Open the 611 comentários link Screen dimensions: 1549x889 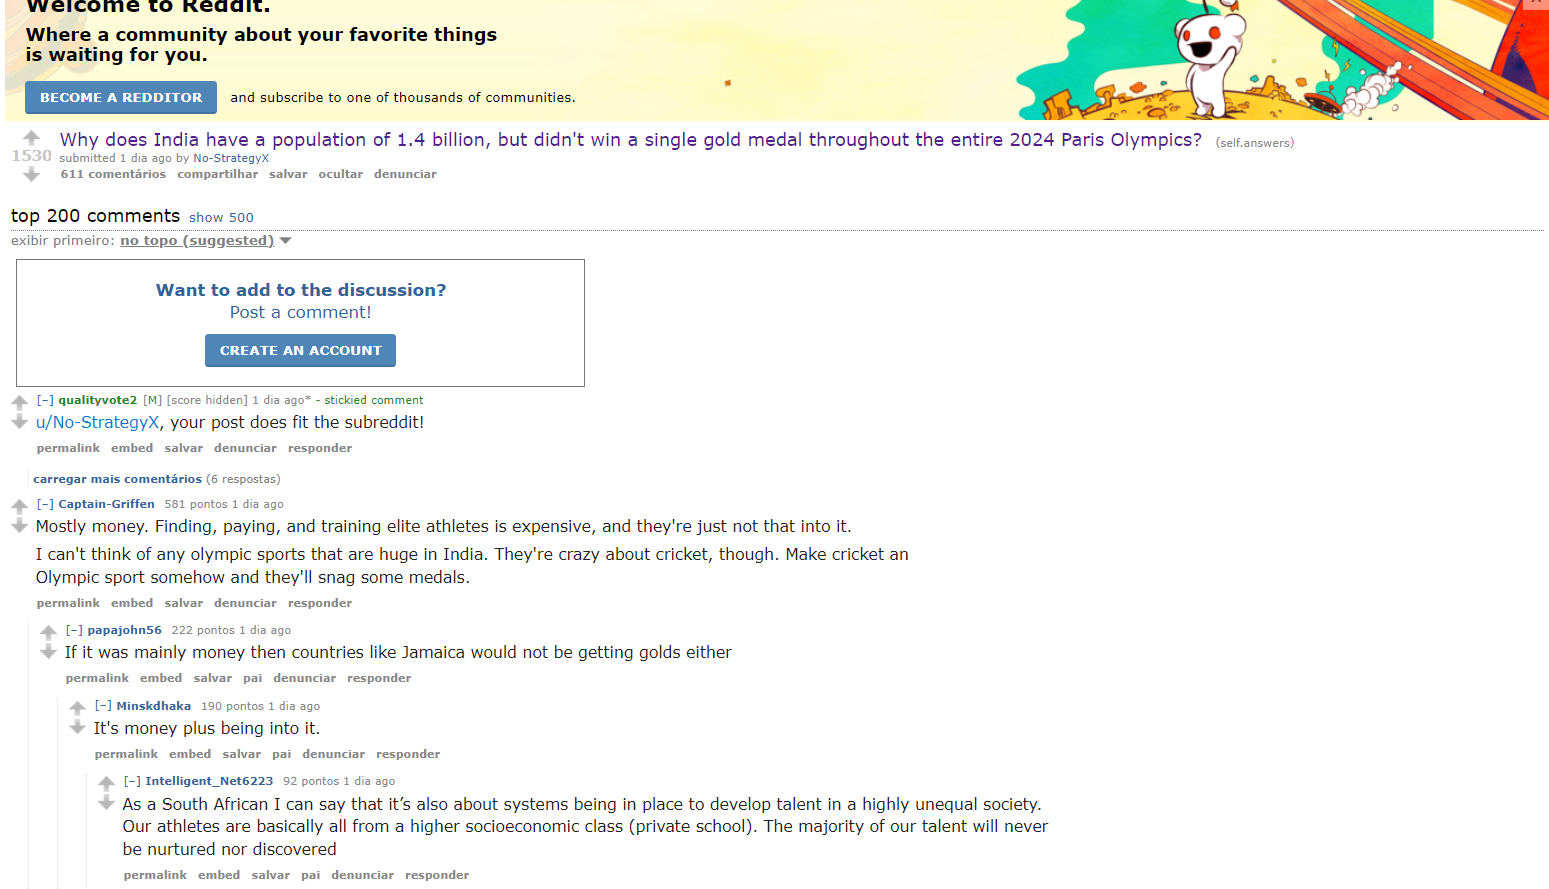pos(113,174)
